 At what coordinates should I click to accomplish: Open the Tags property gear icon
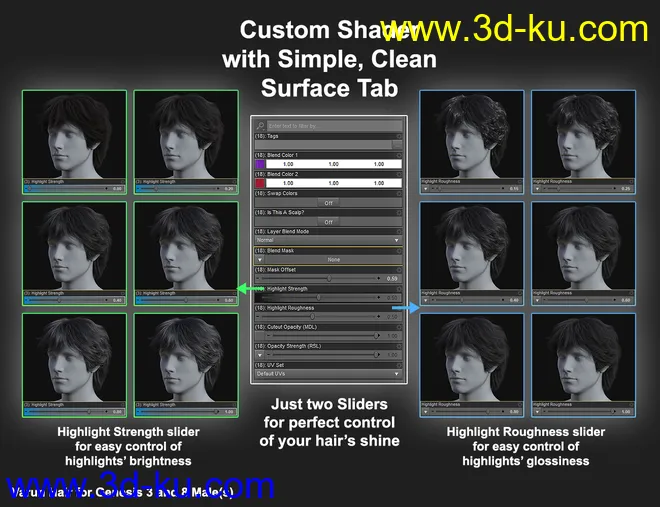399,136
